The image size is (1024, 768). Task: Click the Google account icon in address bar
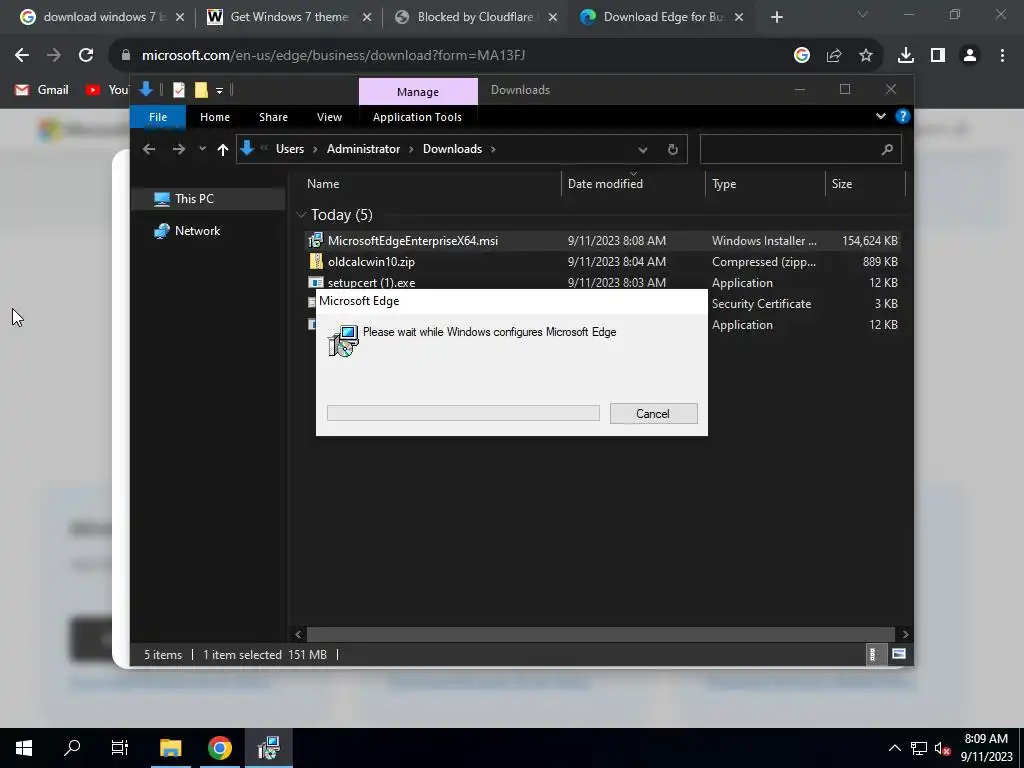[x=801, y=56]
